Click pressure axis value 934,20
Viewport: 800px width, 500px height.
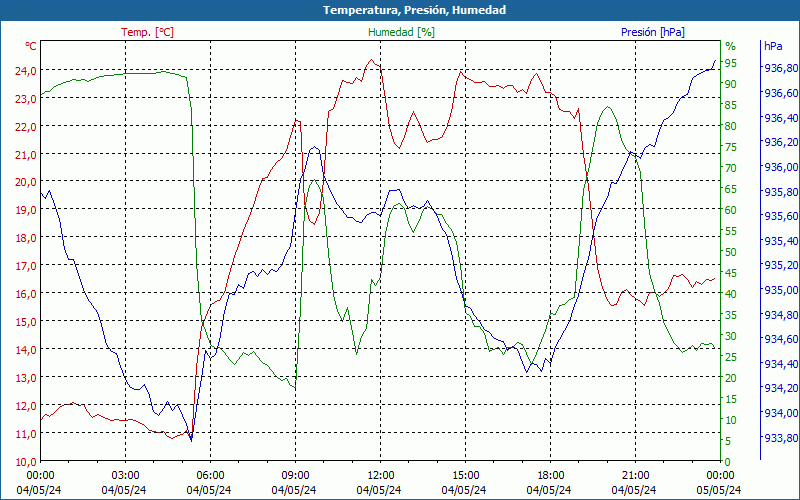click(781, 388)
